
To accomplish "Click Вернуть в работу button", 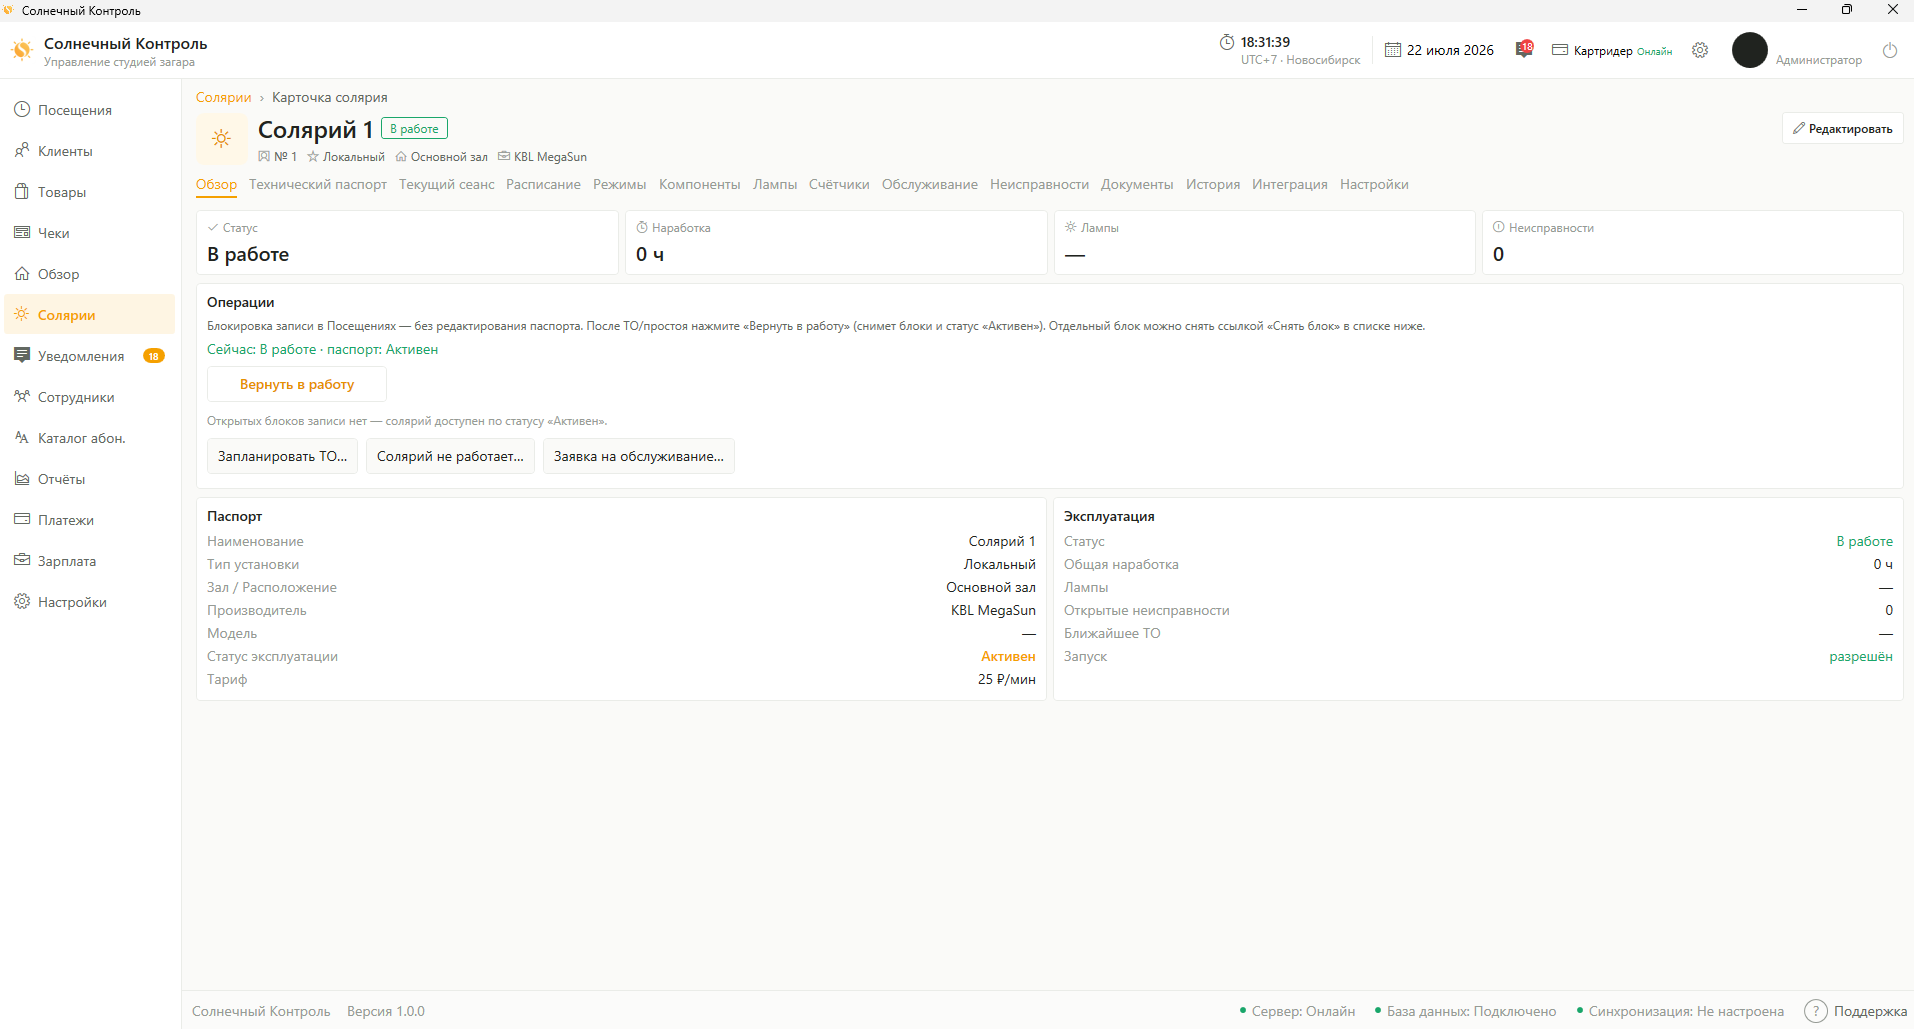I will [297, 384].
